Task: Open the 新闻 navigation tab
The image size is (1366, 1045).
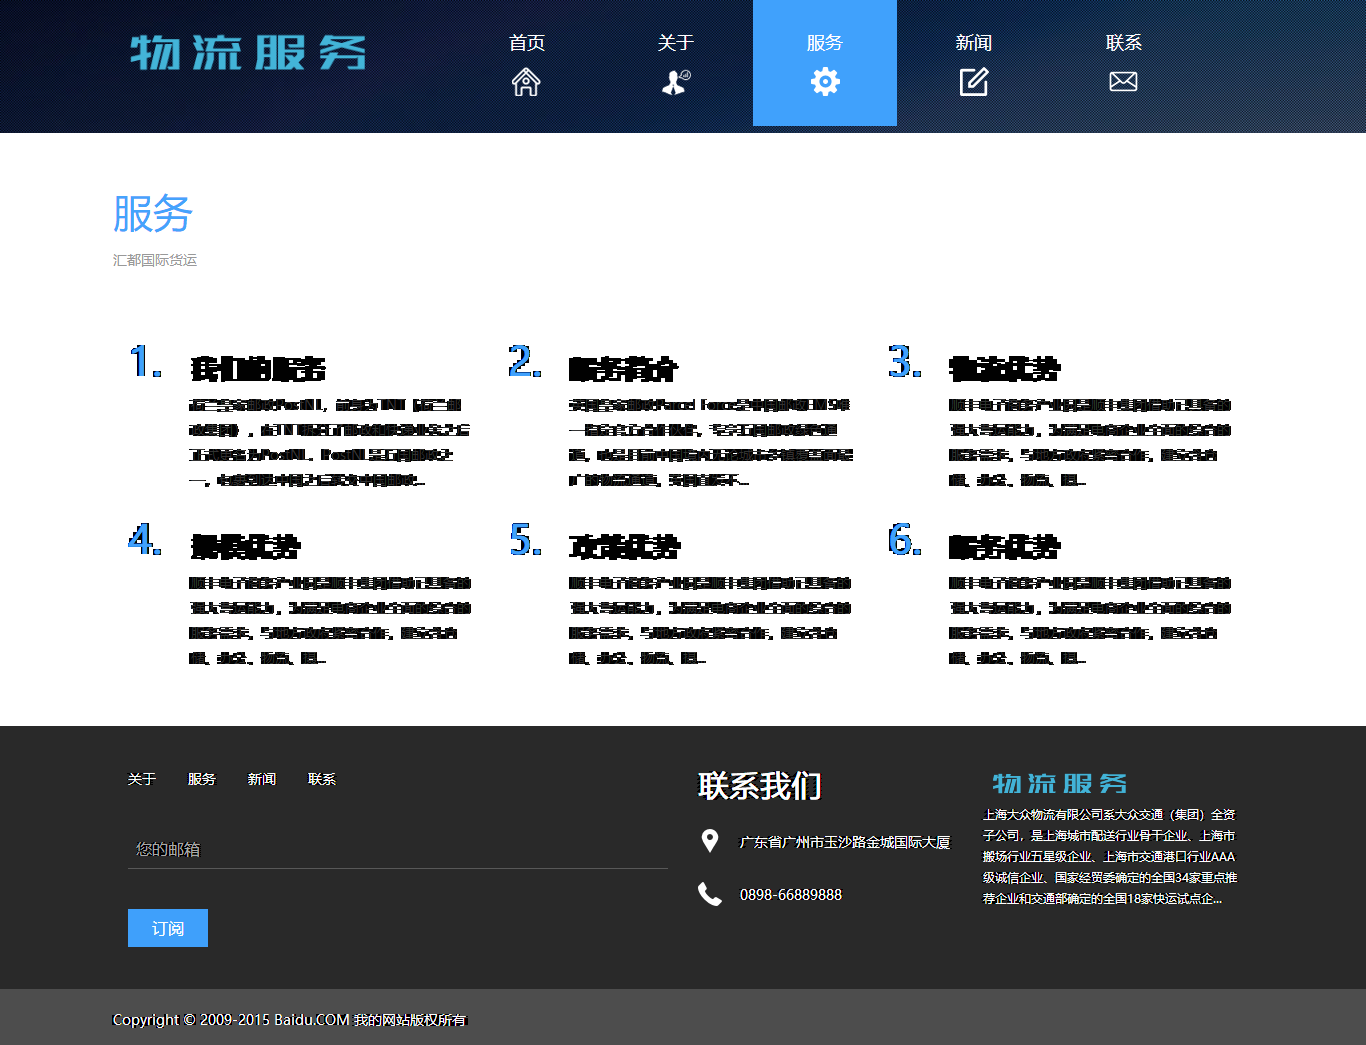Action: pos(974,63)
